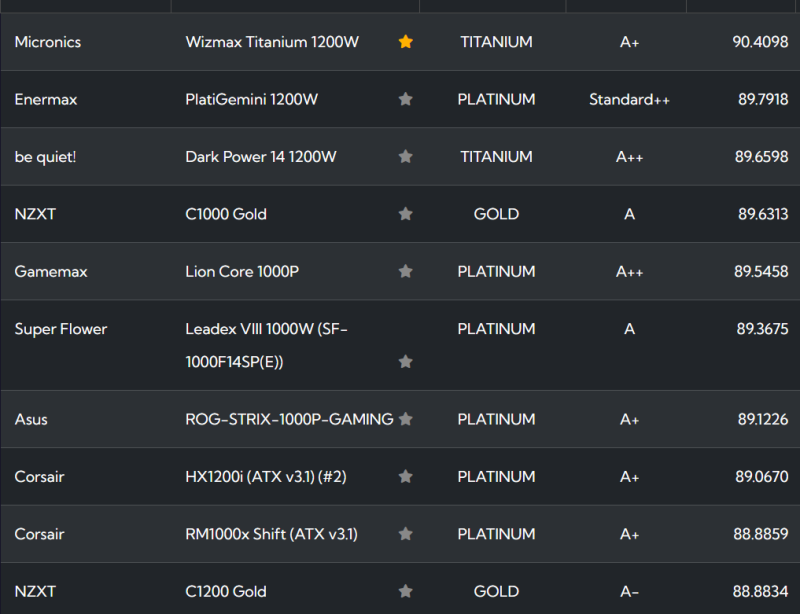The height and width of the screenshot is (614, 800).
Task: Favorite the ROG-STRIX-1000P-GAMING star
Action: tap(405, 420)
